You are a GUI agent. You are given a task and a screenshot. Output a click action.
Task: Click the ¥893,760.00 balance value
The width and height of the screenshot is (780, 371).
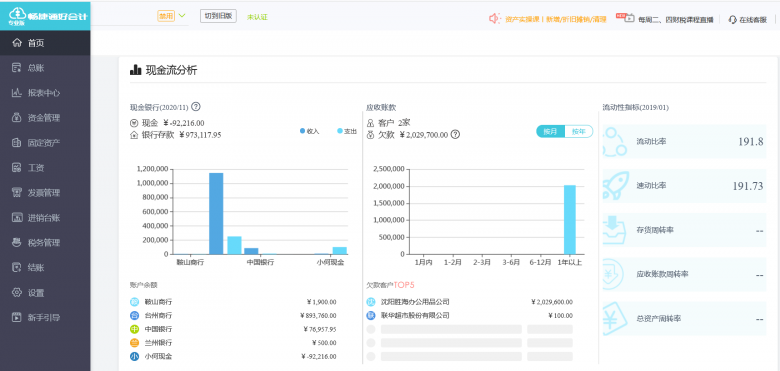[318, 315]
